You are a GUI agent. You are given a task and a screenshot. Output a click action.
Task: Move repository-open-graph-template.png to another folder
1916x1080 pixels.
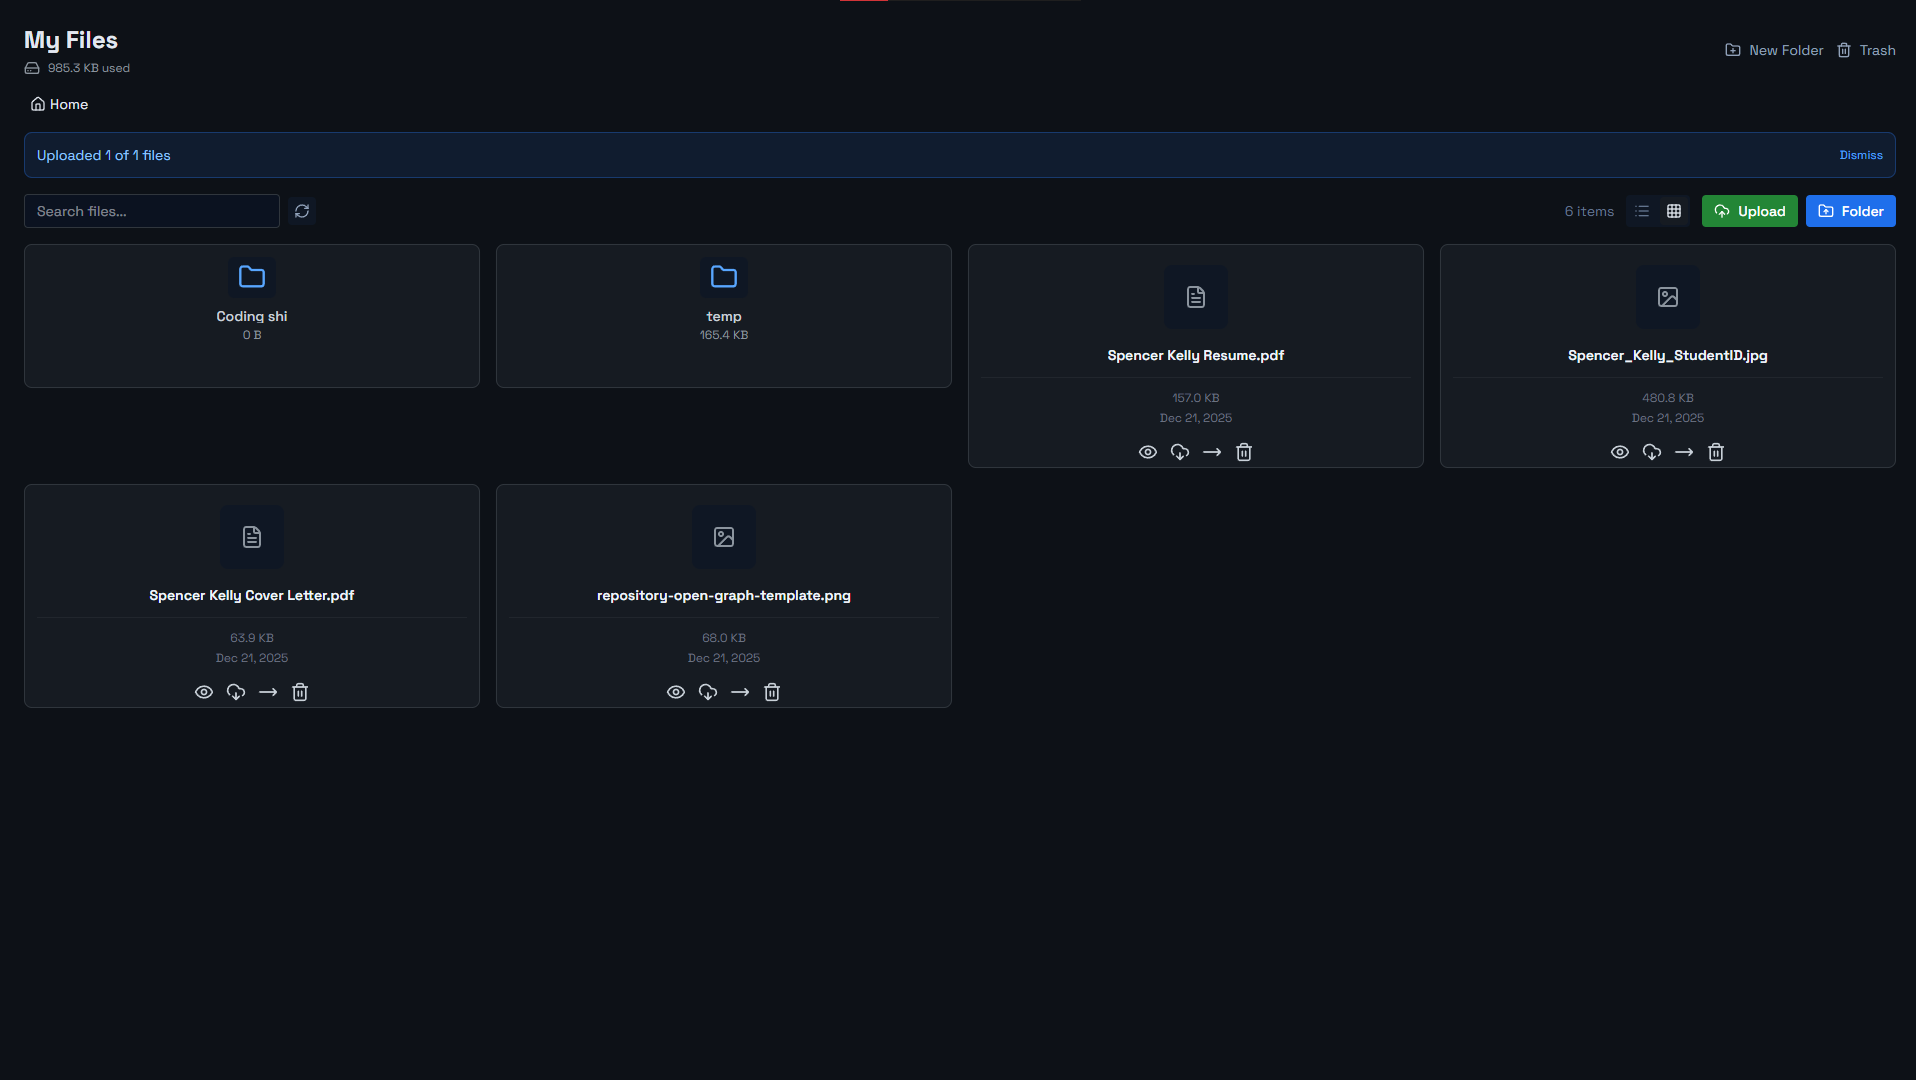(x=739, y=691)
